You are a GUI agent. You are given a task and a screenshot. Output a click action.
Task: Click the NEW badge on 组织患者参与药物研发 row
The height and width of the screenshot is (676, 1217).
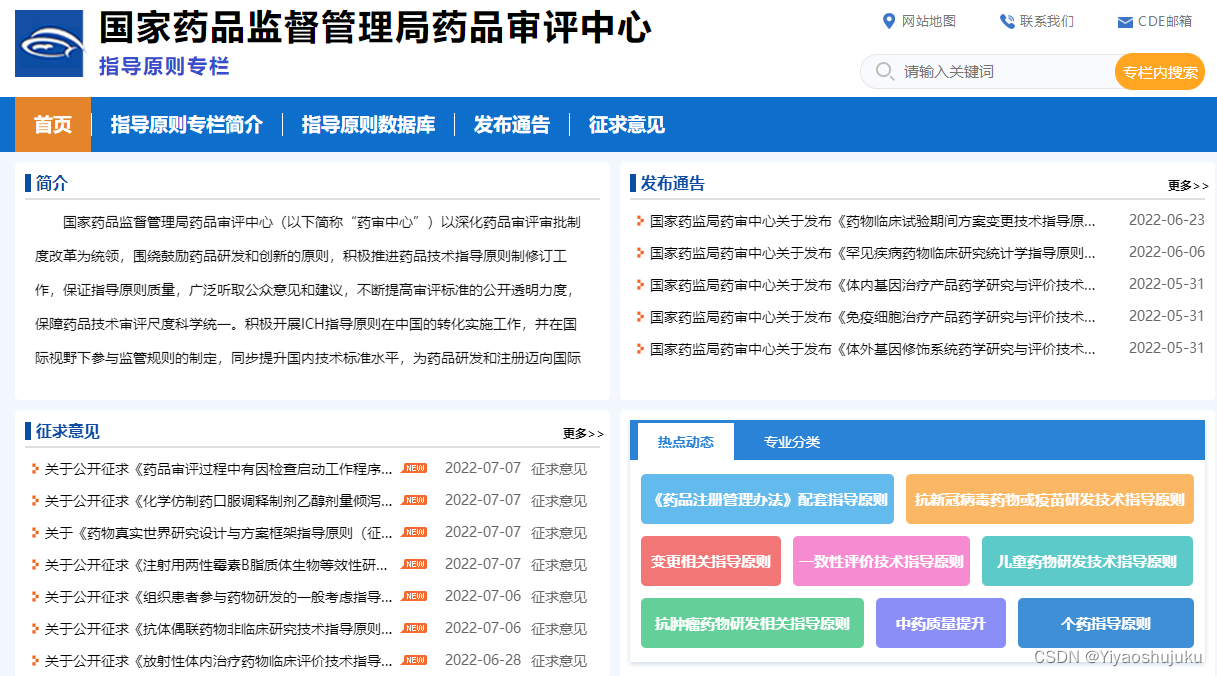point(414,596)
